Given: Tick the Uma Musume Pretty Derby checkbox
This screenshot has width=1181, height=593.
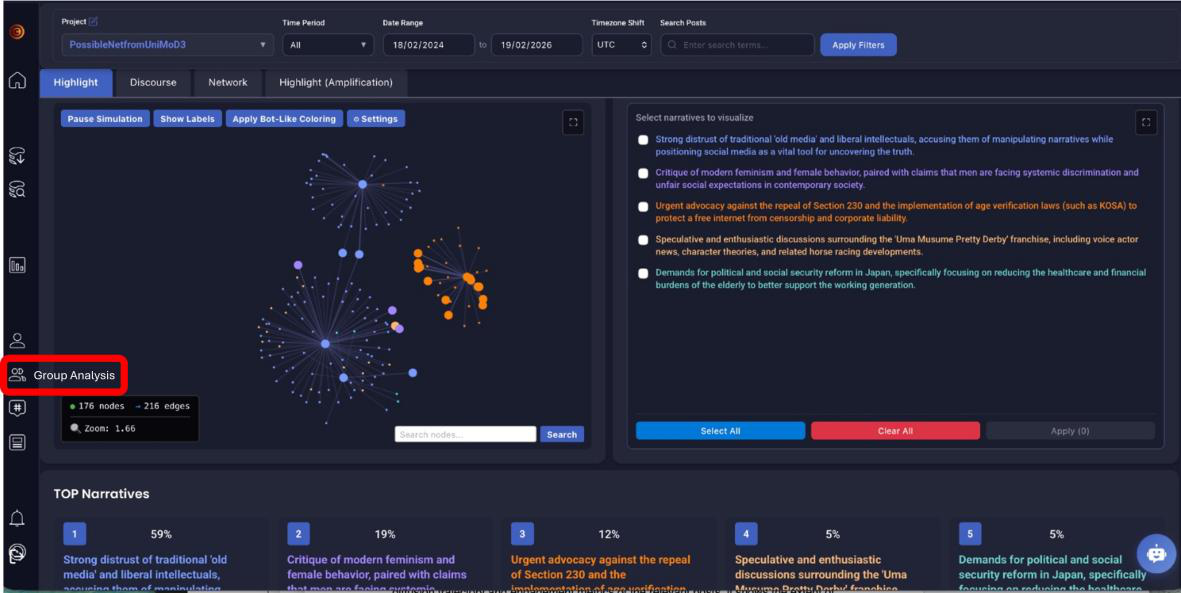Looking at the screenshot, I should click(642, 240).
